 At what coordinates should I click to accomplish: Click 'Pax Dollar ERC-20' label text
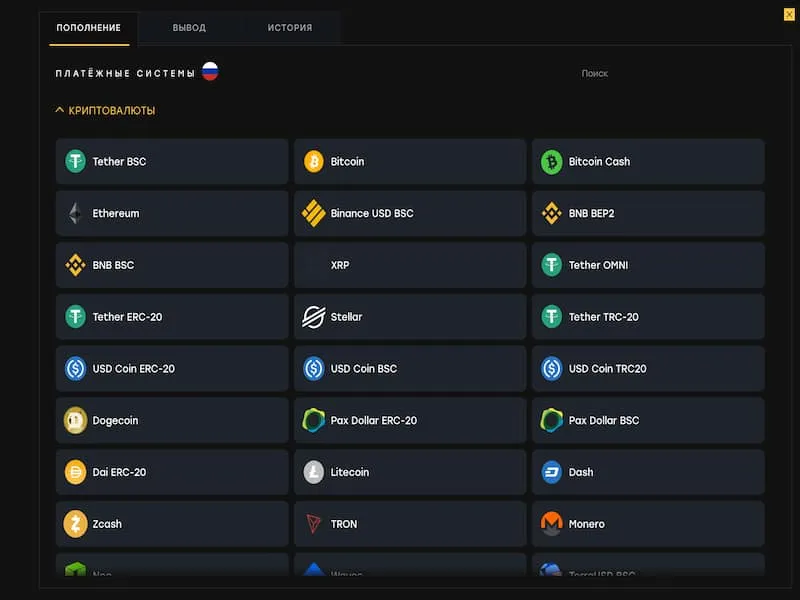[374, 420]
